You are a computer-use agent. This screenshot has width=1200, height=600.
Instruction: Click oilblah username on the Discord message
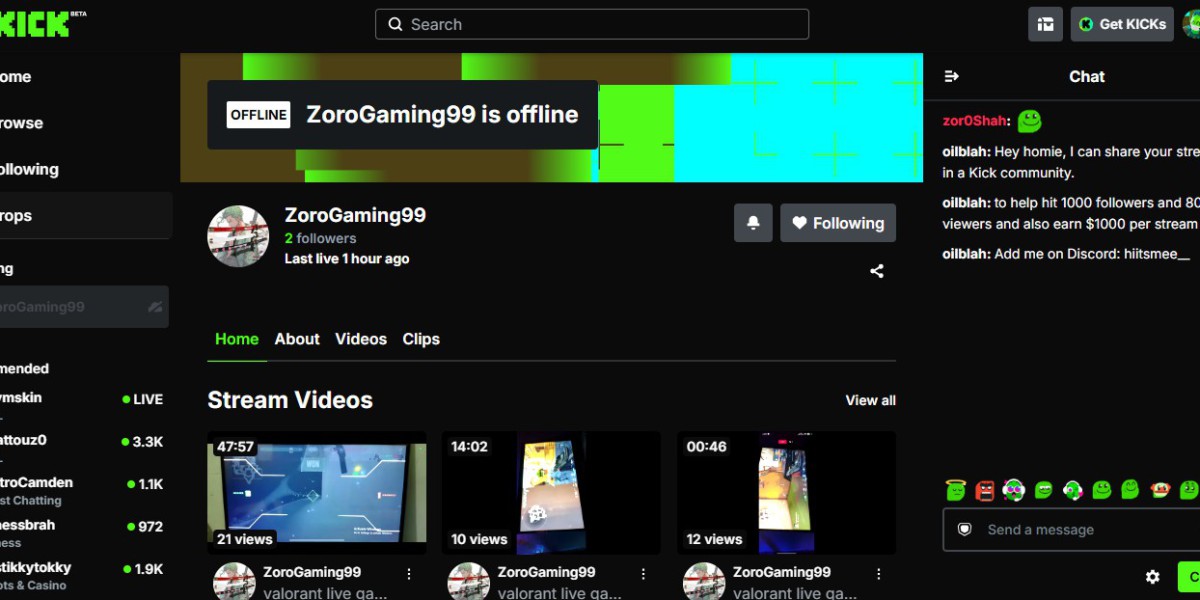tap(964, 254)
